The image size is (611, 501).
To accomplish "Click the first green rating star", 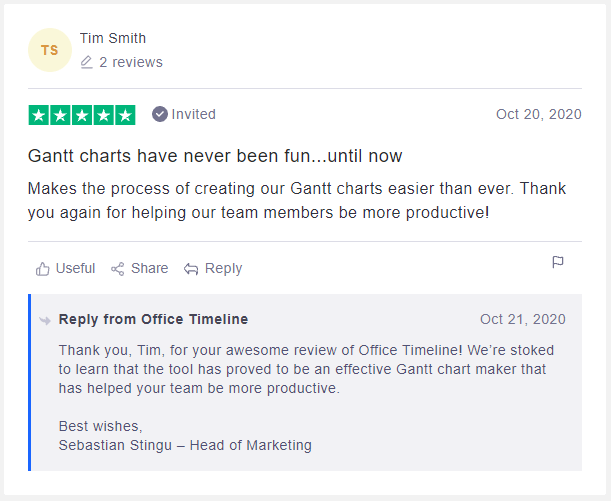I will (x=39, y=115).
